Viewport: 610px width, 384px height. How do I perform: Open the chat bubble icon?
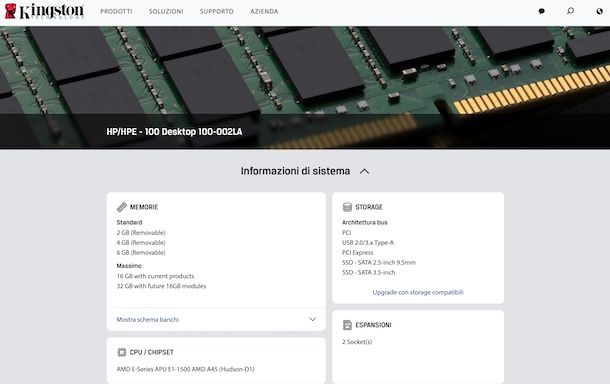(x=541, y=11)
